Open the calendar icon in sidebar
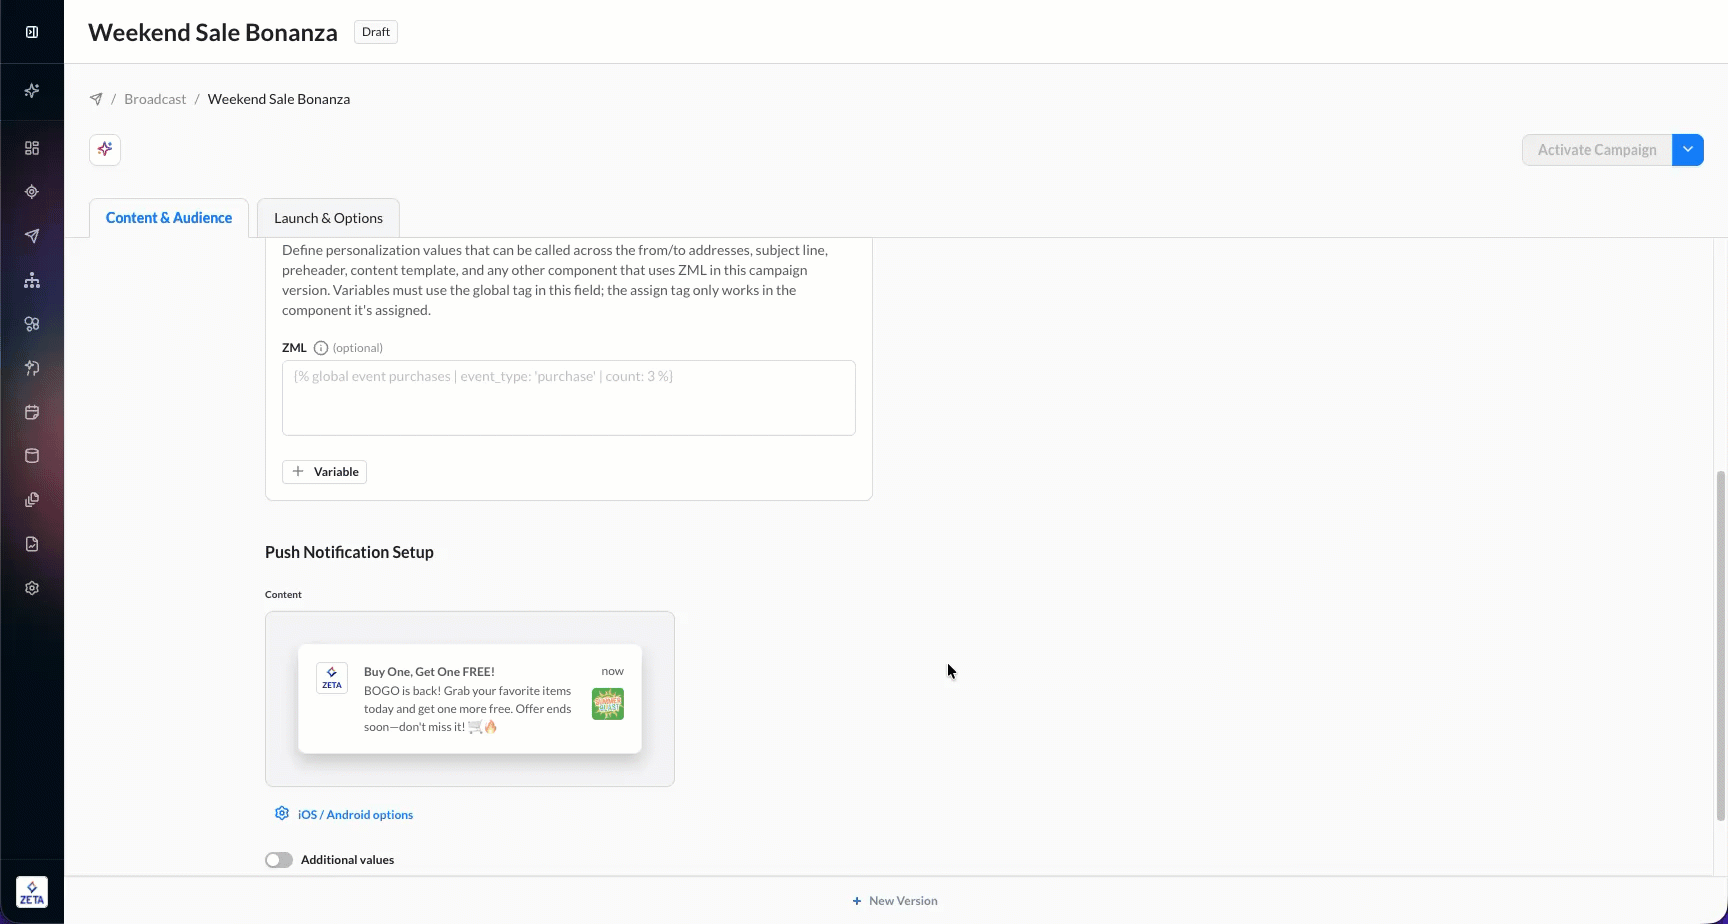The image size is (1728, 924). tap(32, 412)
